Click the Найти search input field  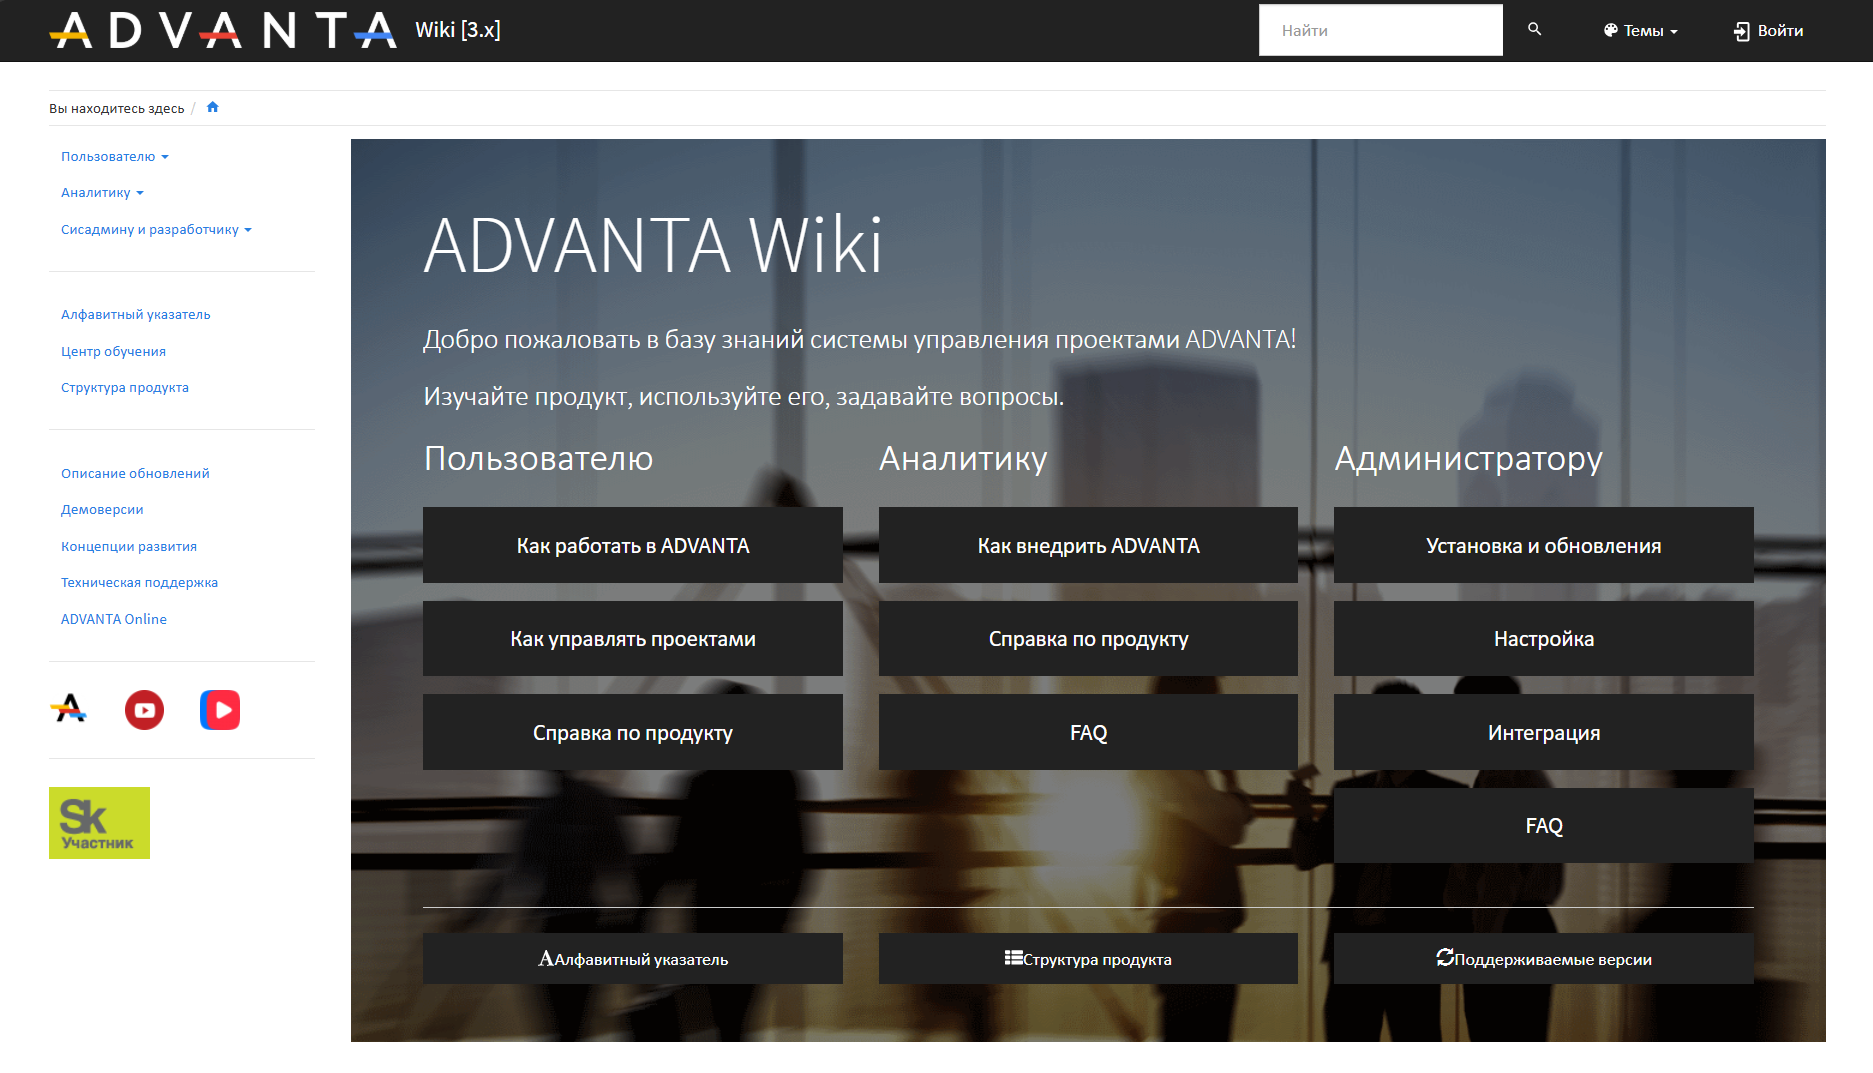1380,31
